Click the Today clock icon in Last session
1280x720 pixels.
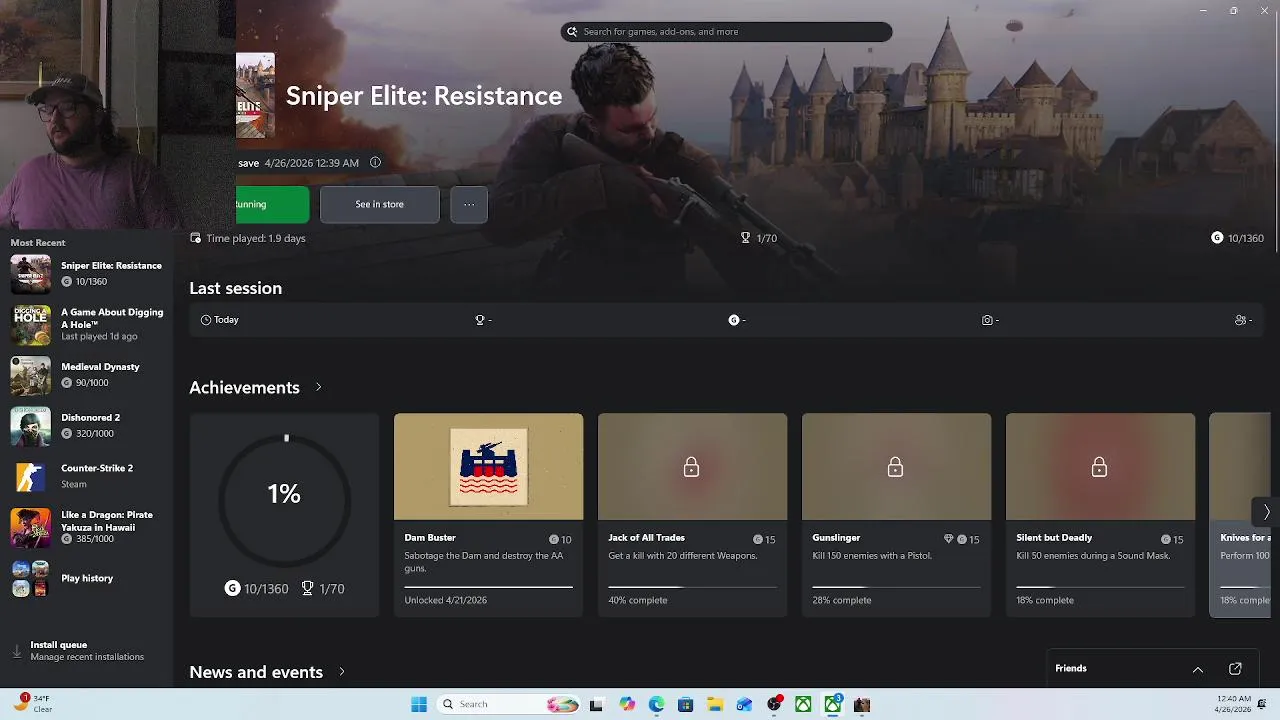tap(206, 320)
